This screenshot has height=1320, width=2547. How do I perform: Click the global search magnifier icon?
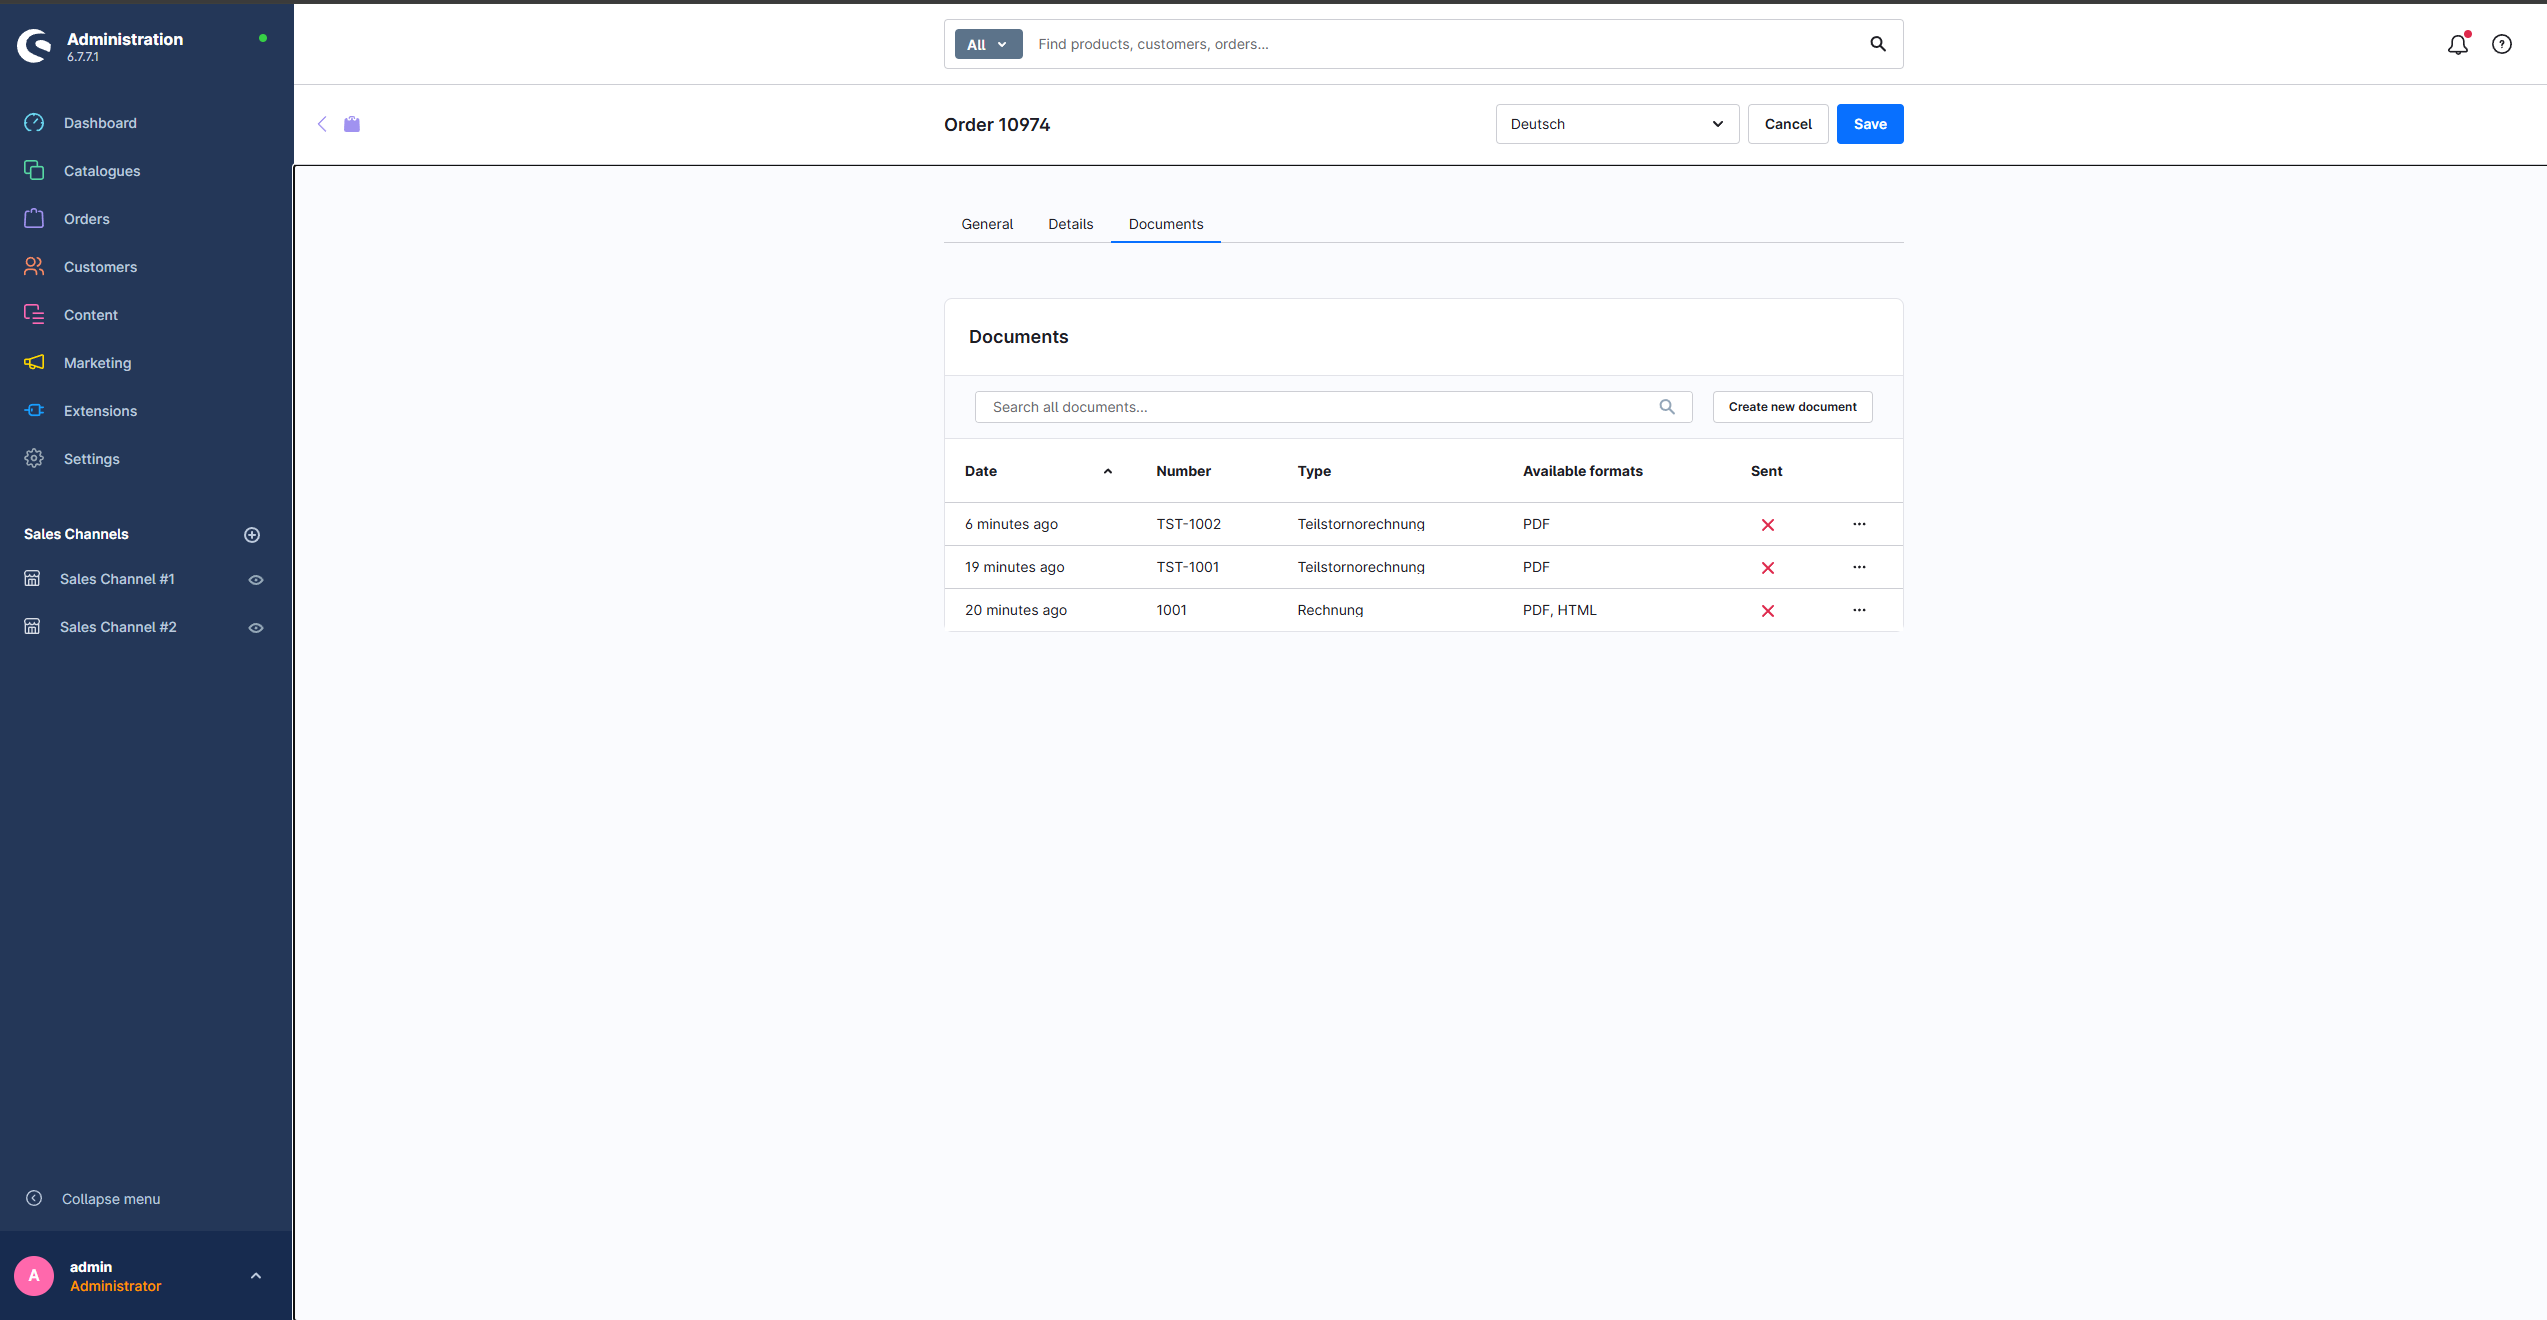tap(1877, 44)
